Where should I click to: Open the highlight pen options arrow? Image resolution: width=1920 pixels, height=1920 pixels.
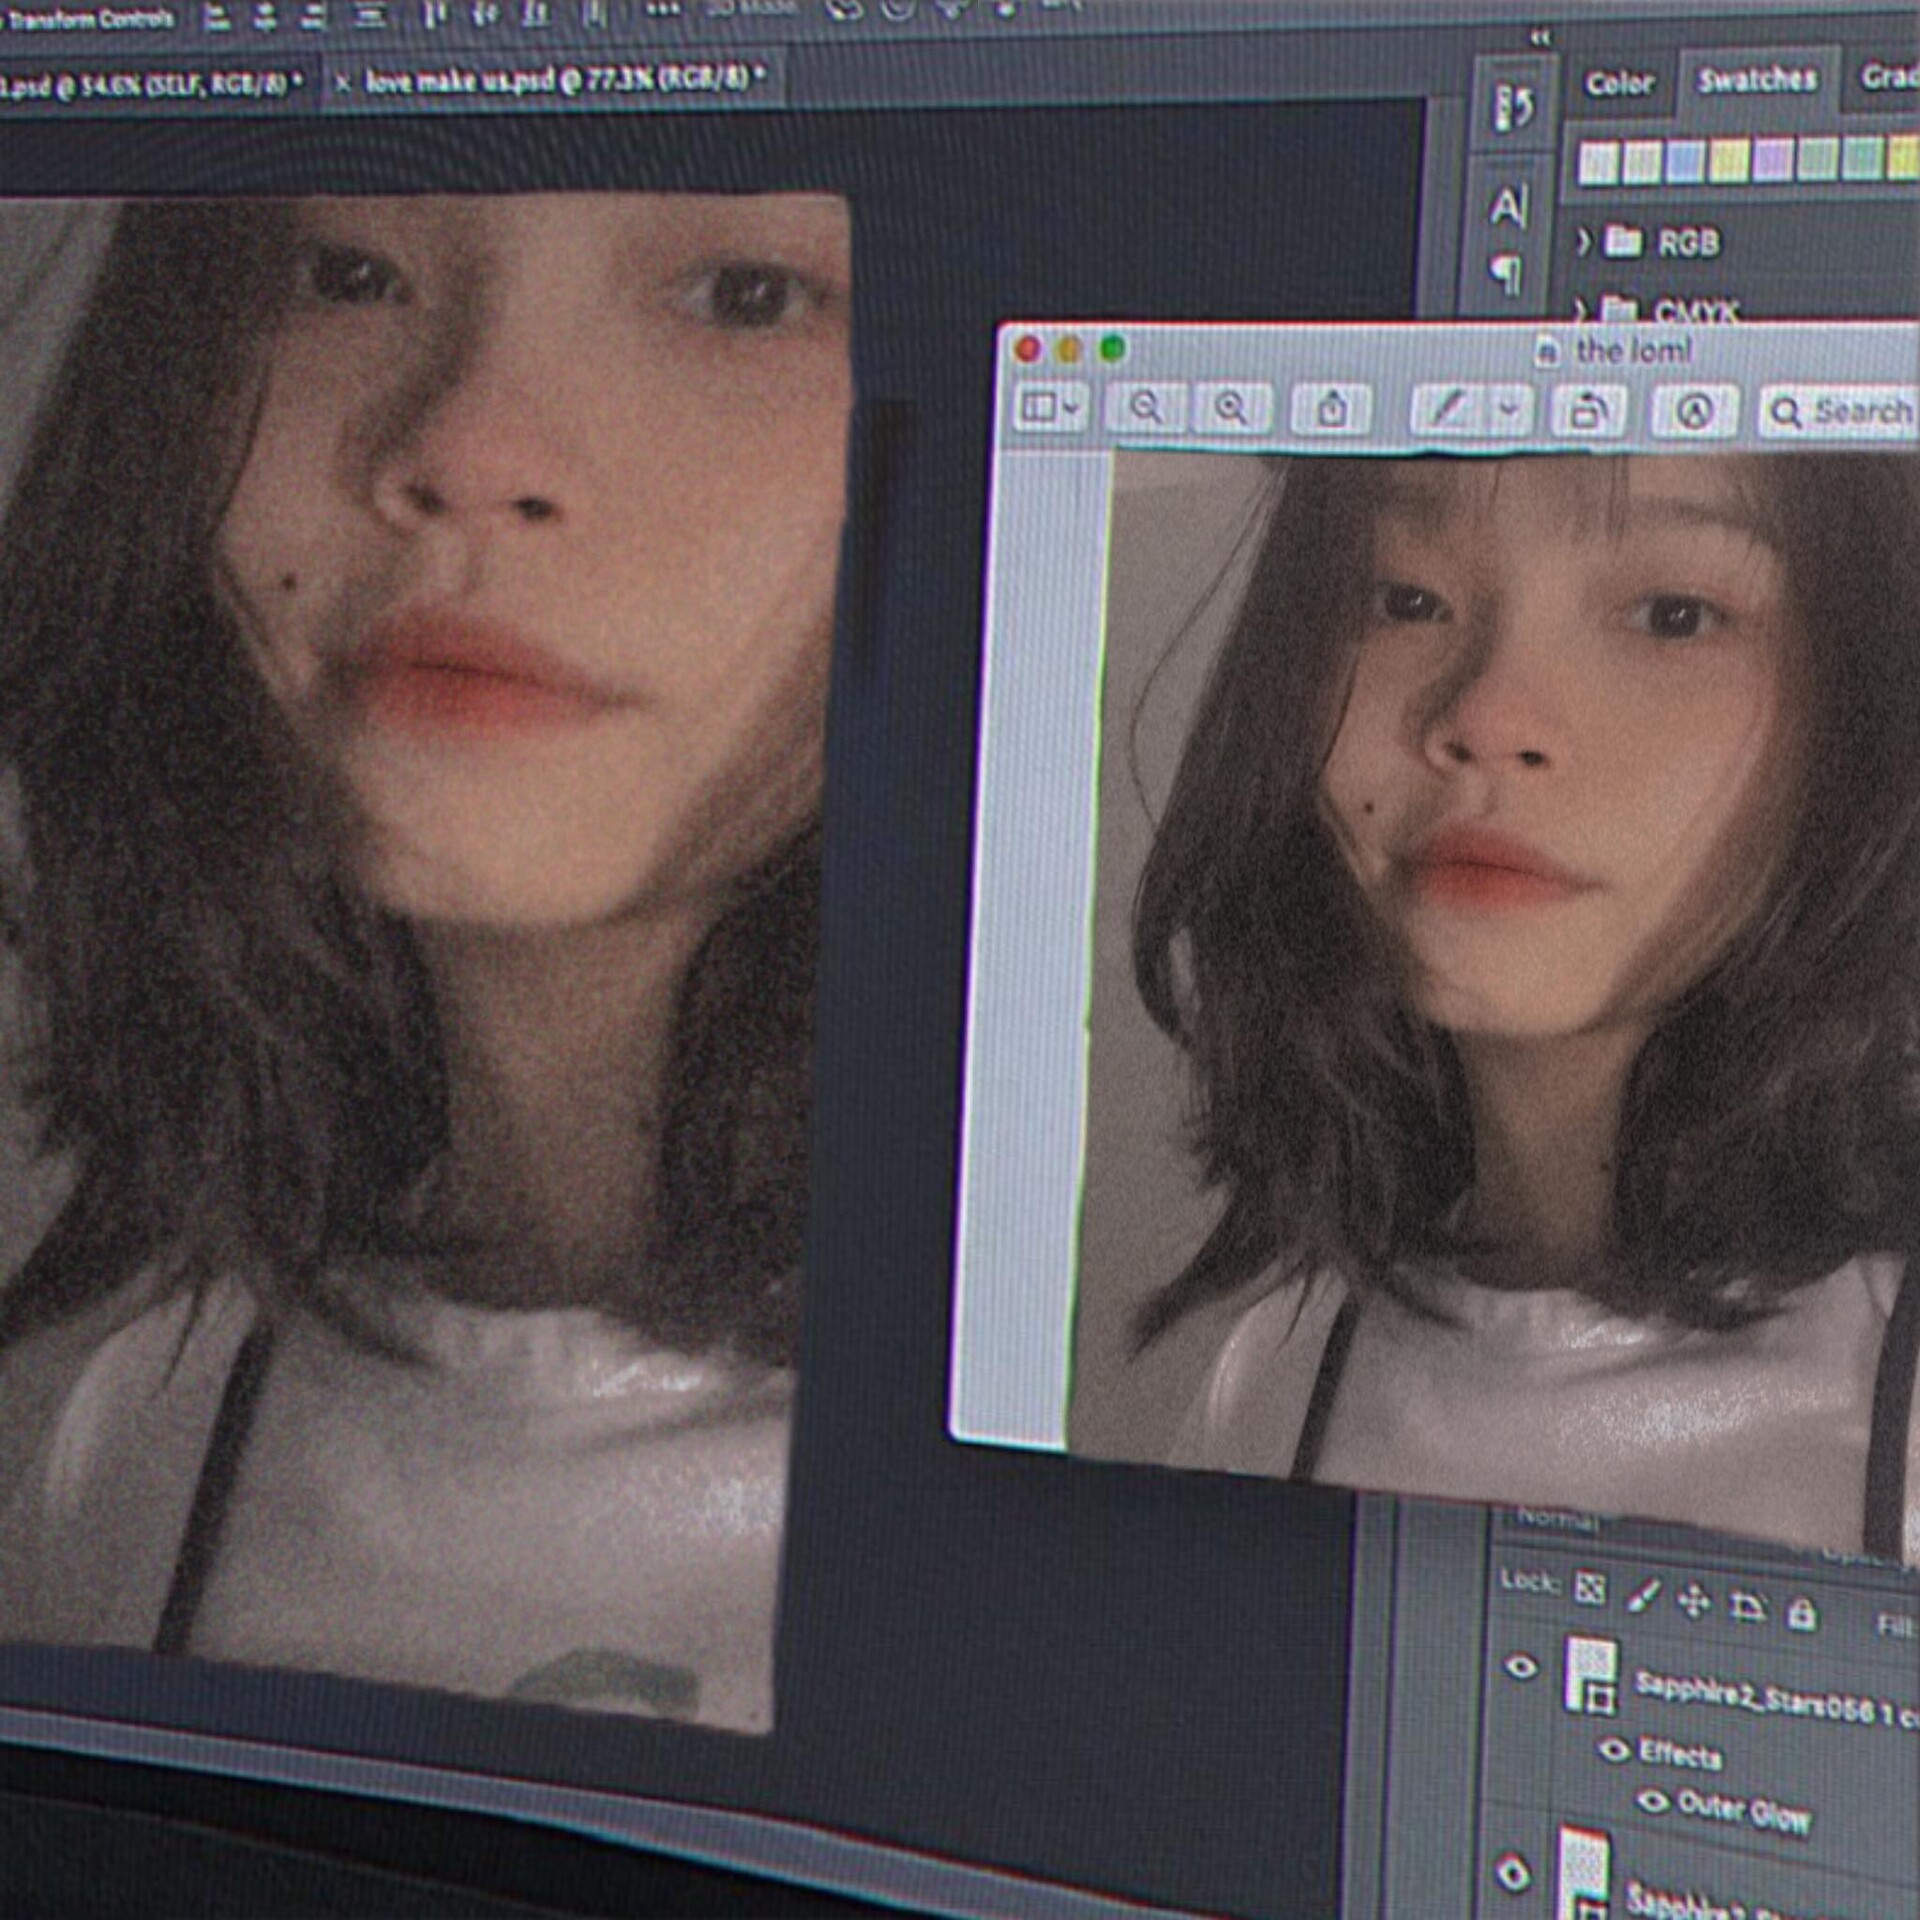click(1509, 410)
